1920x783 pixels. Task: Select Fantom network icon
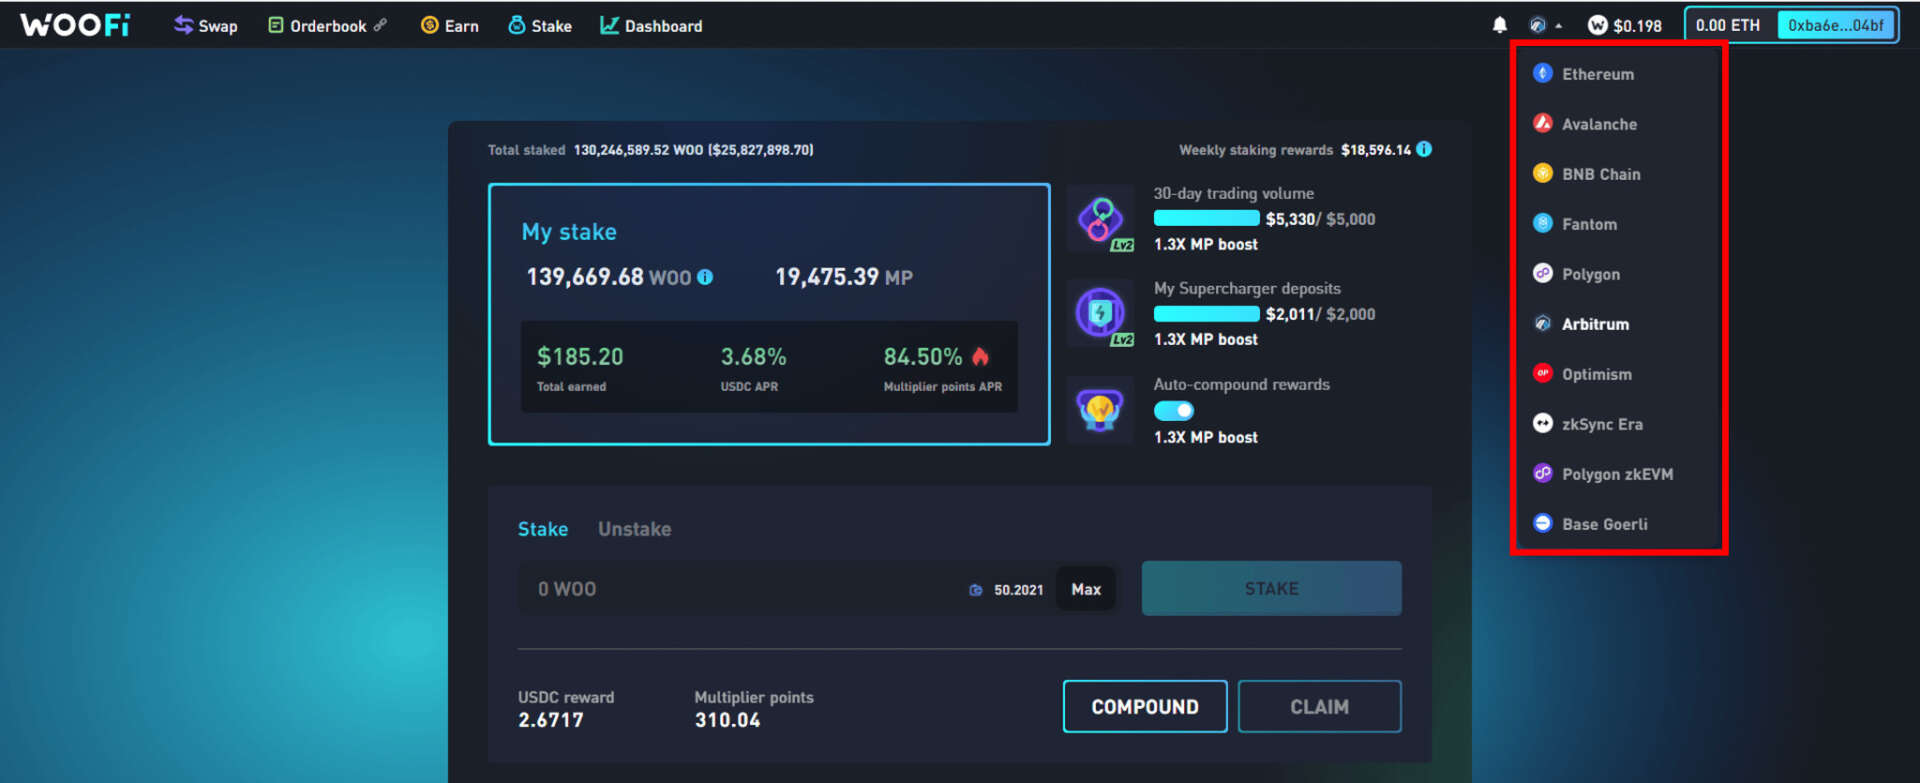pos(1542,223)
